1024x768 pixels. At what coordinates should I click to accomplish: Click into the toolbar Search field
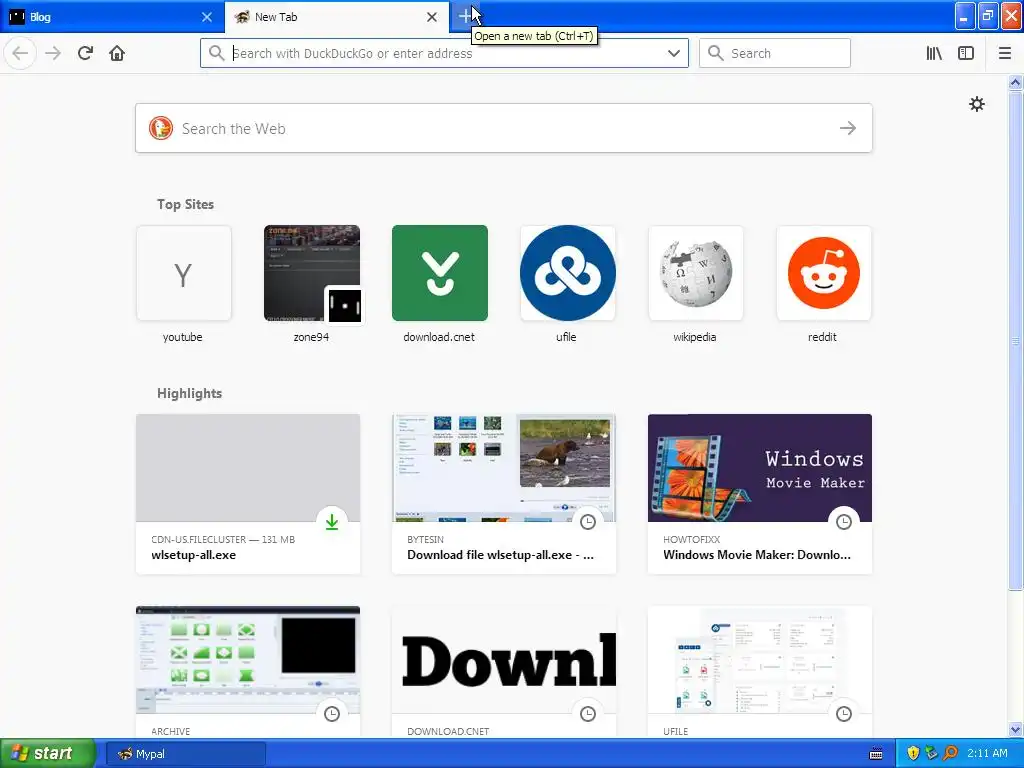[775, 53]
